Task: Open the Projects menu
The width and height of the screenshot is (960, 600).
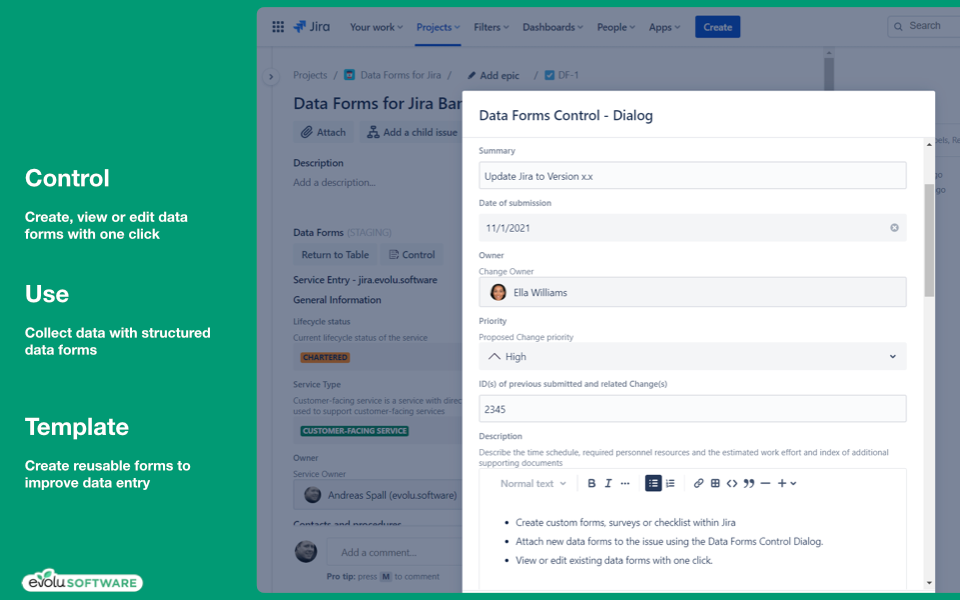Action: point(438,27)
